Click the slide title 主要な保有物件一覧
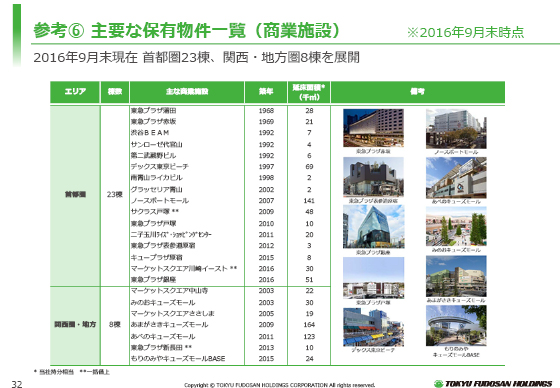The image size is (560, 388). tap(168, 31)
